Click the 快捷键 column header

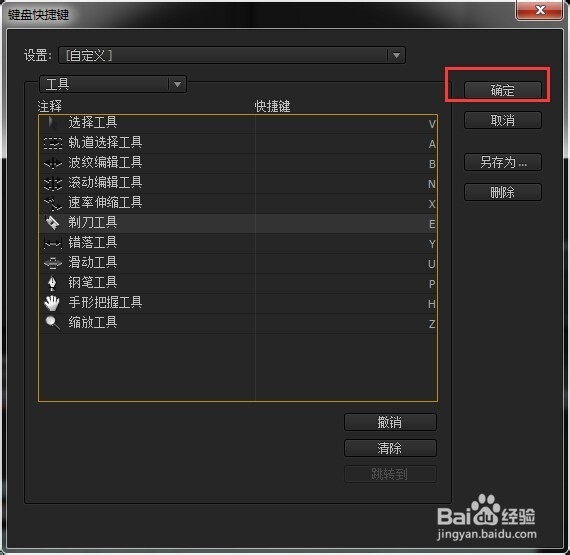pos(272,106)
